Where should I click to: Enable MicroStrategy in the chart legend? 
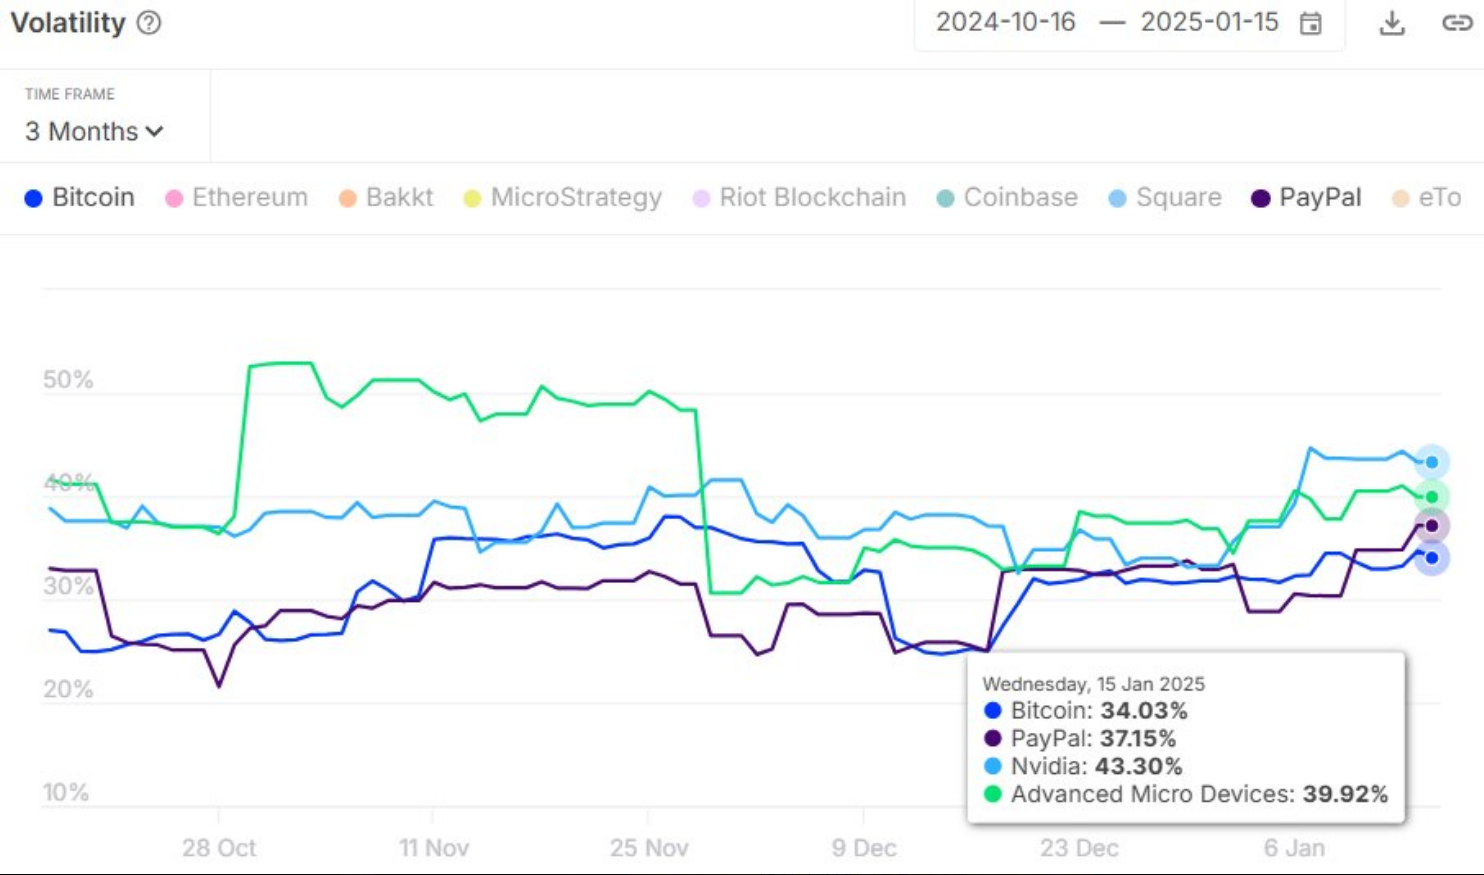563,198
